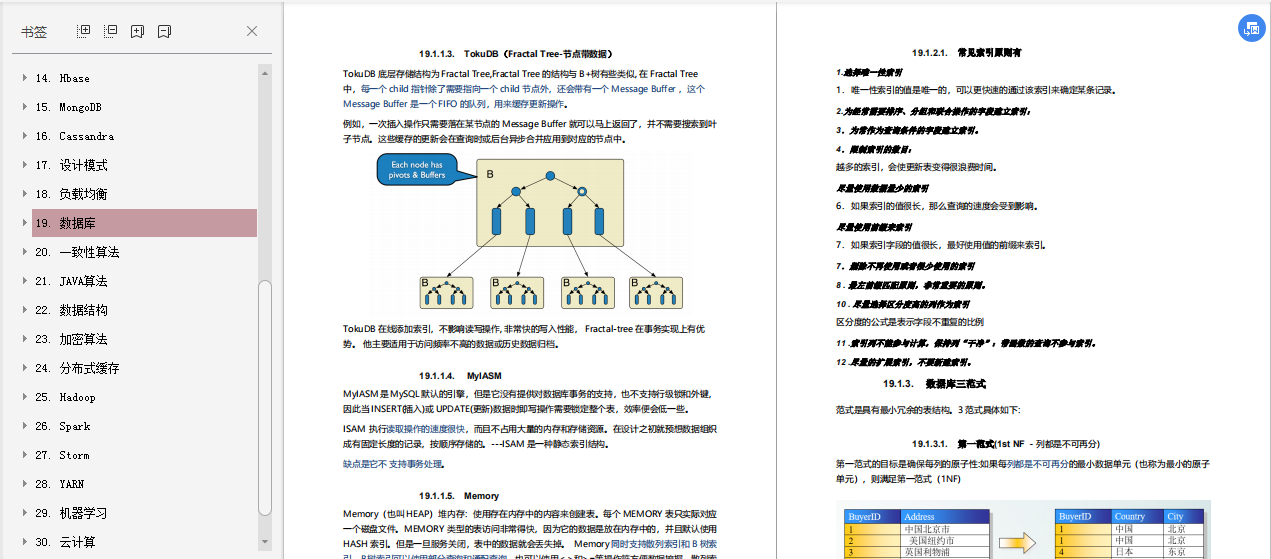1271x559 pixels.
Task: Expand the 25. Hadoop bookmark arrow
Action: tap(25, 397)
